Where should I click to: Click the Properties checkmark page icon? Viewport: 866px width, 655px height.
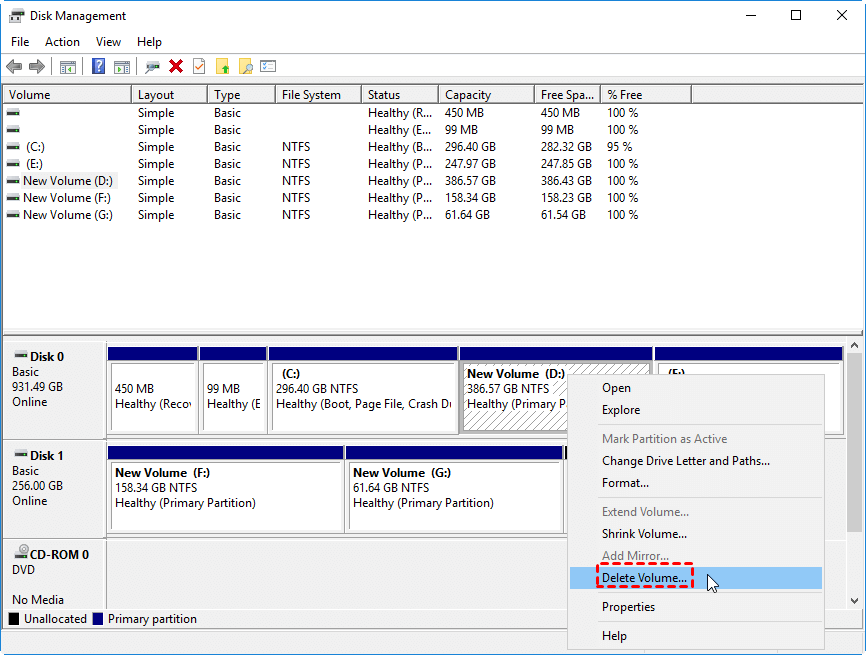pos(199,67)
